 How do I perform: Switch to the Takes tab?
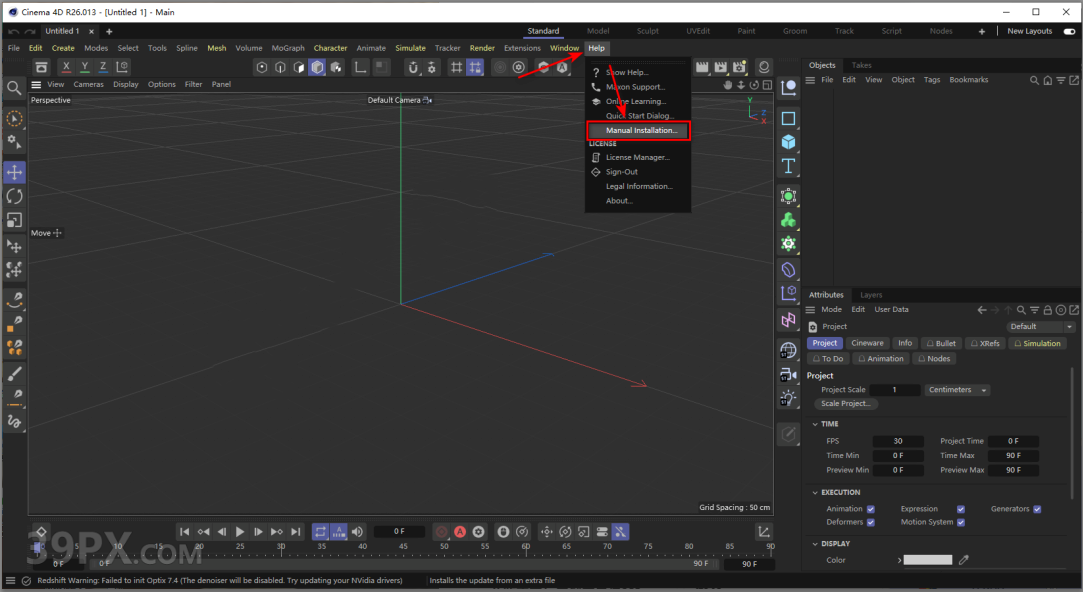pyautogui.click(x=861, y=65)
